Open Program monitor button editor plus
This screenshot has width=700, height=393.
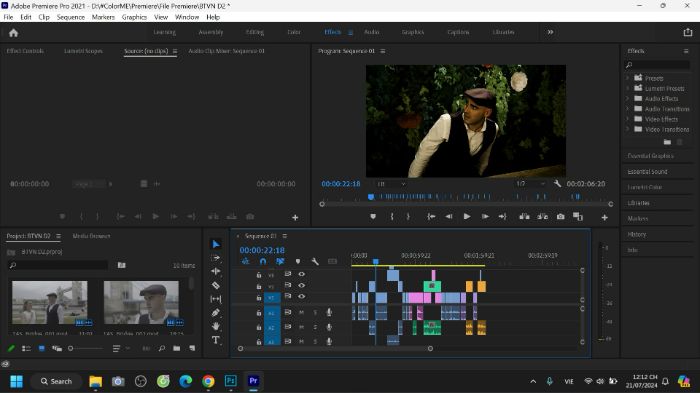(604, 217)
